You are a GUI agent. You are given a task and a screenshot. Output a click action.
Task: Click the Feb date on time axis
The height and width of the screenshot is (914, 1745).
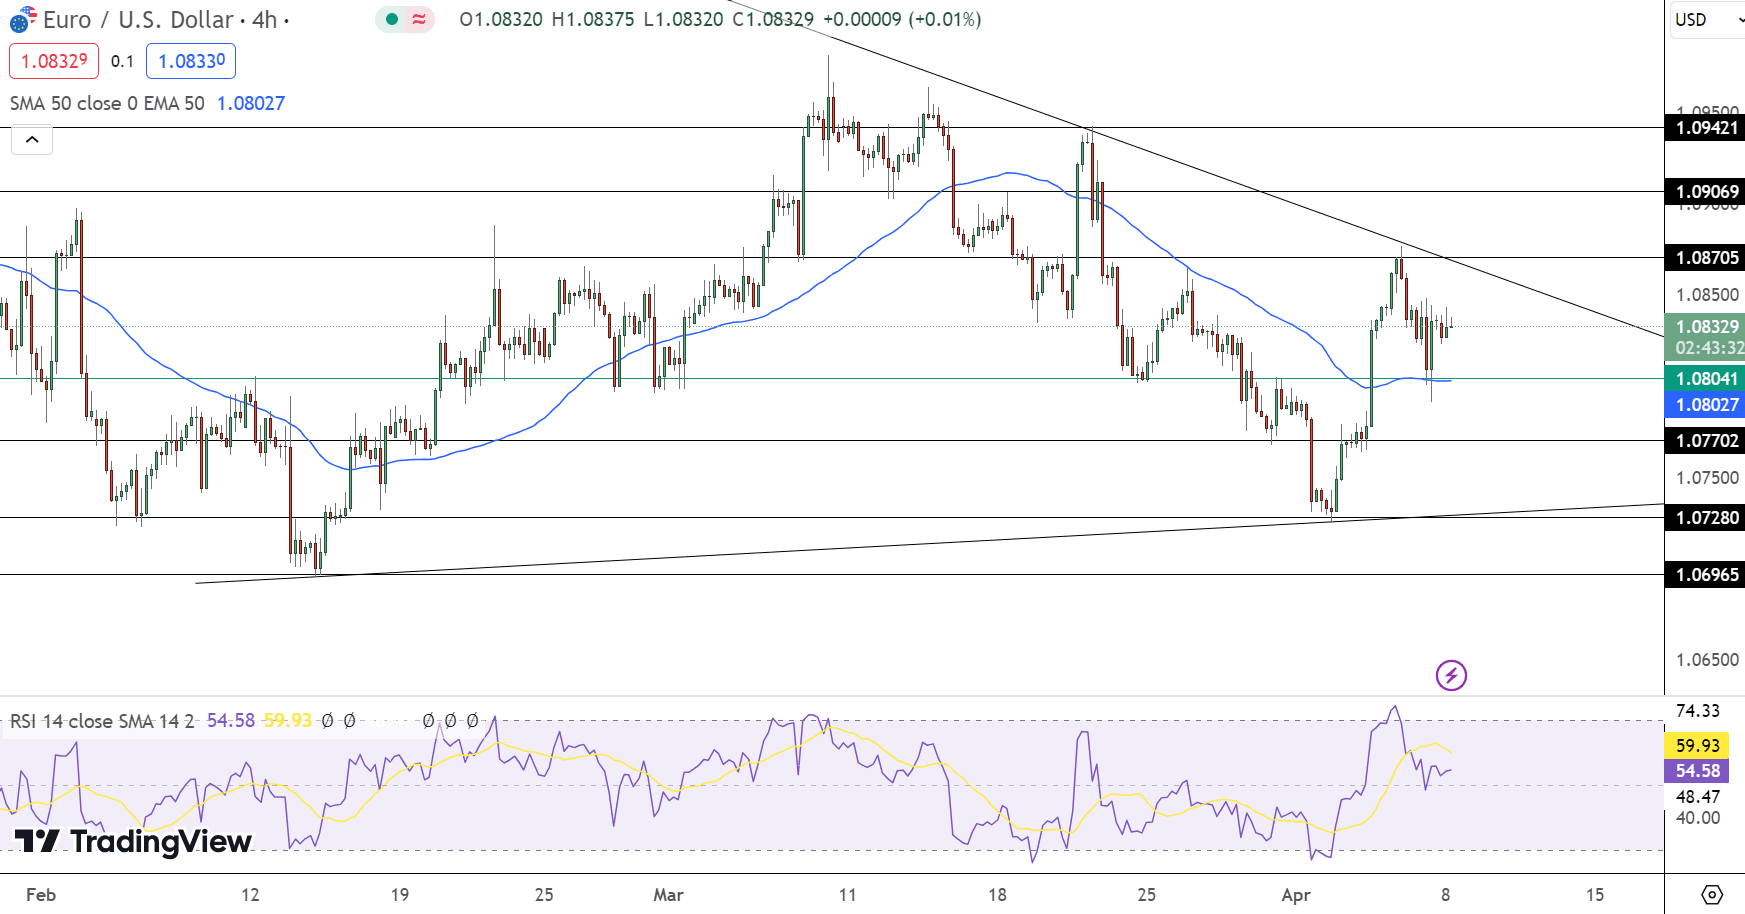point(41,895)
